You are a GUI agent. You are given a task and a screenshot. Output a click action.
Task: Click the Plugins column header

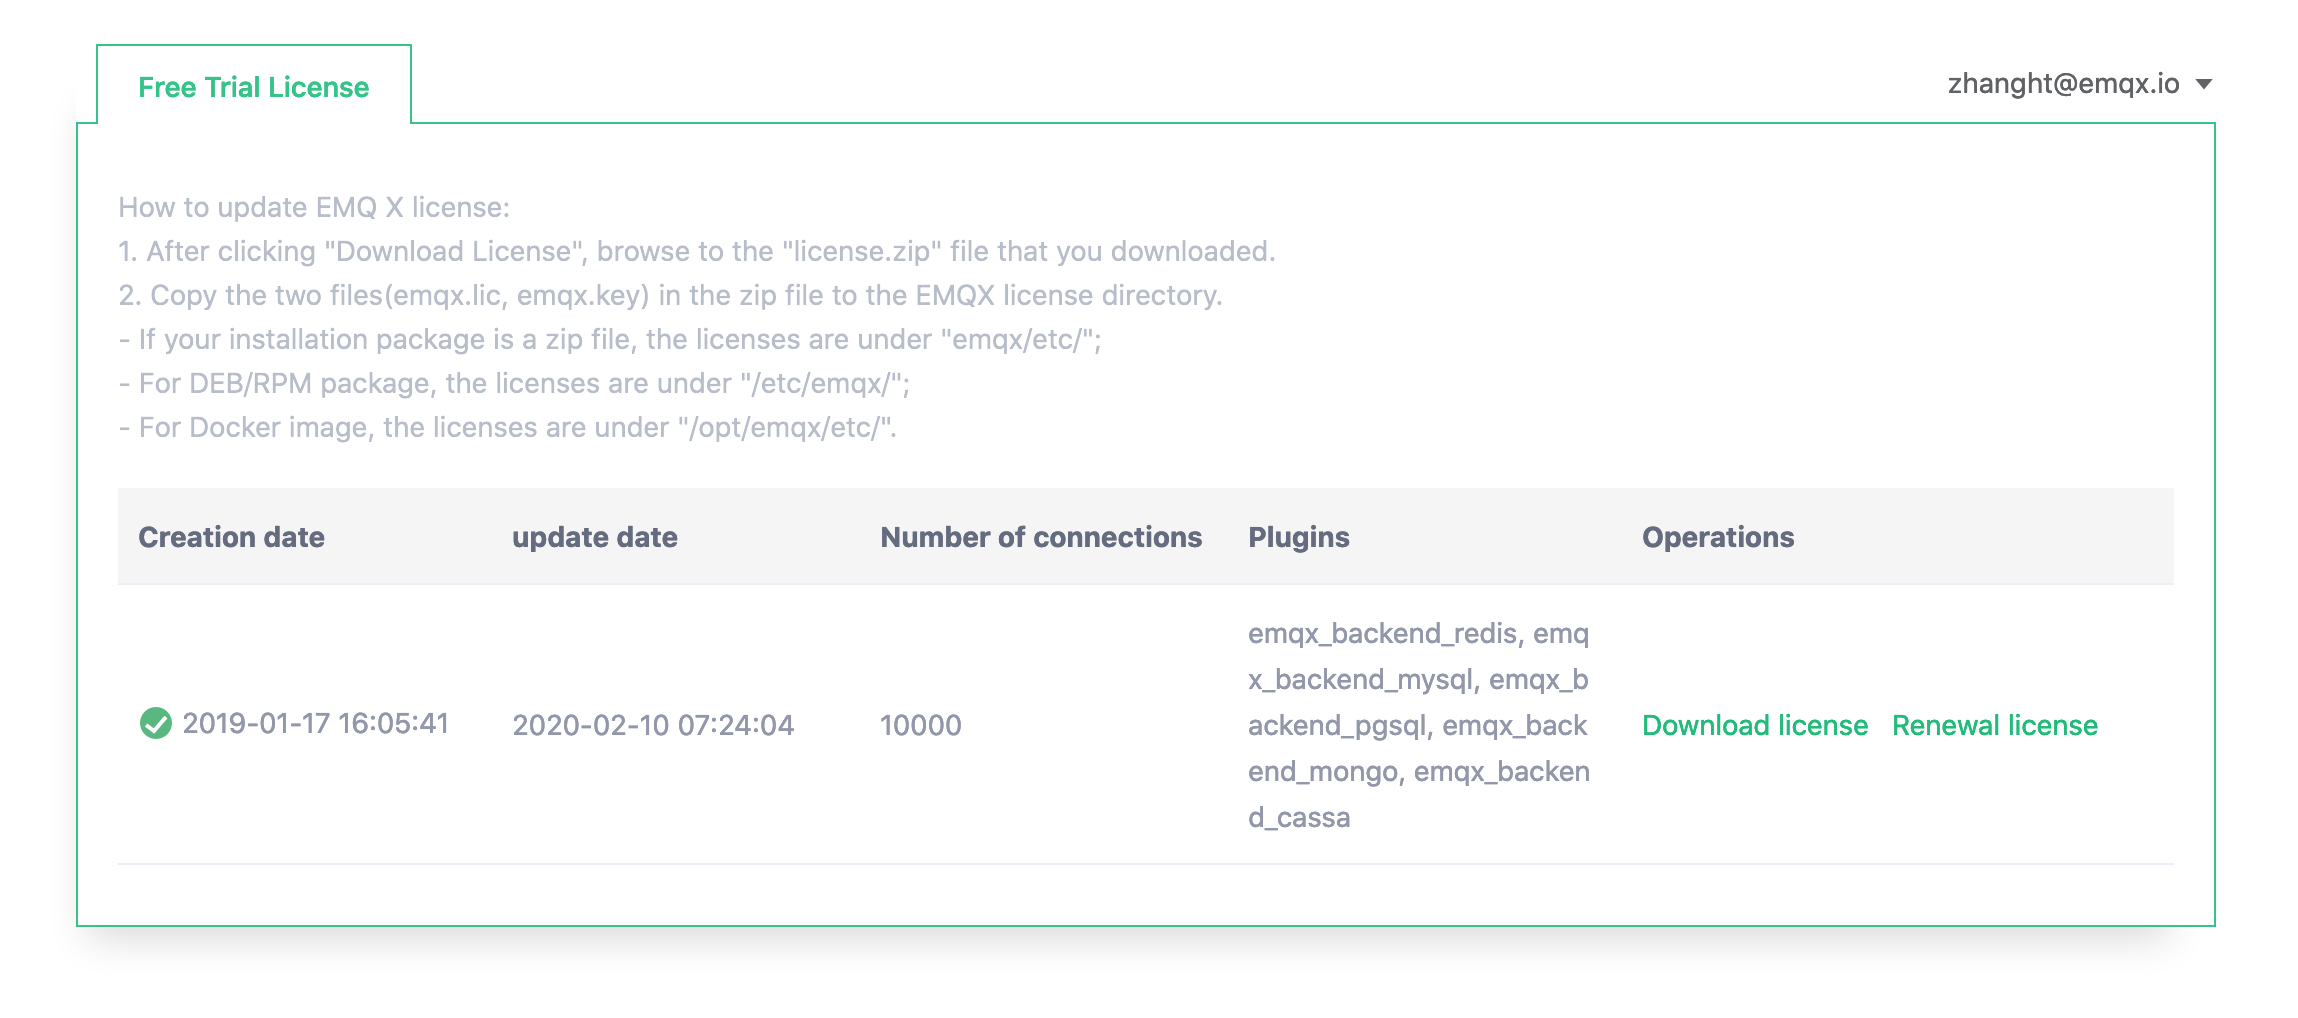pyautogui.click(x=1298, y=537)
